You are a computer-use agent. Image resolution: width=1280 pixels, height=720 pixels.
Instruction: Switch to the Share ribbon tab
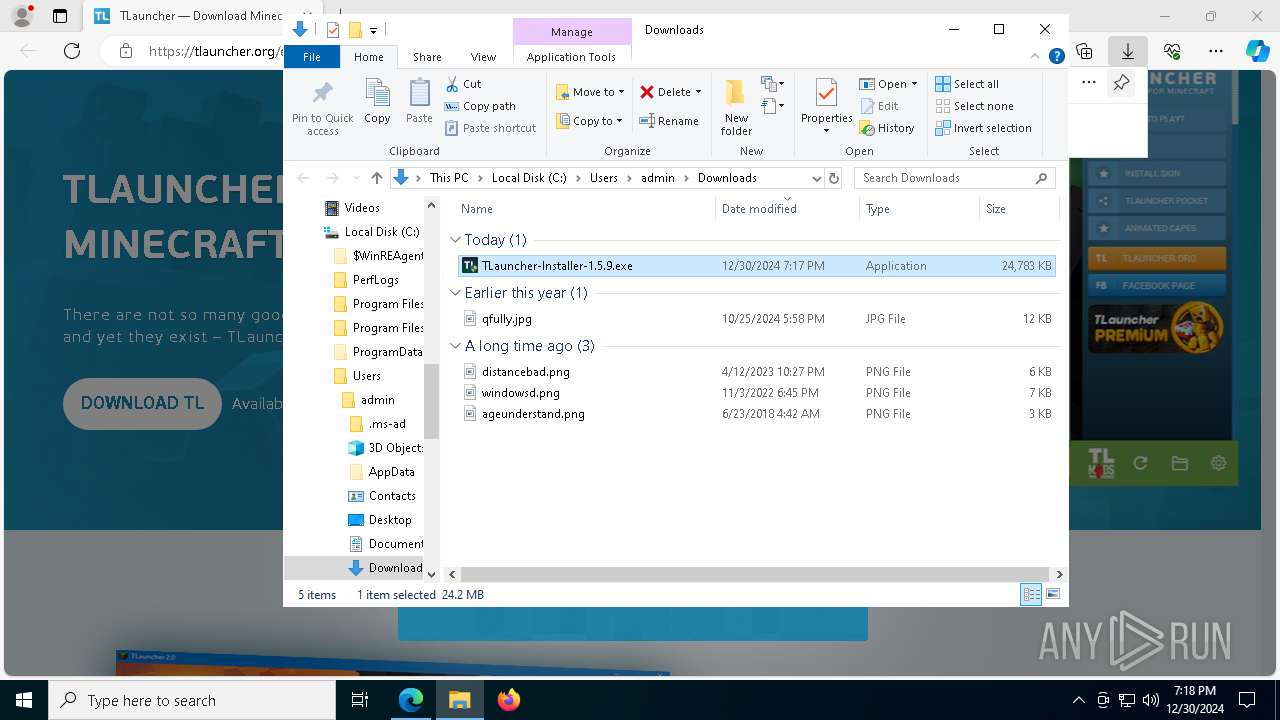pos(427,57)
